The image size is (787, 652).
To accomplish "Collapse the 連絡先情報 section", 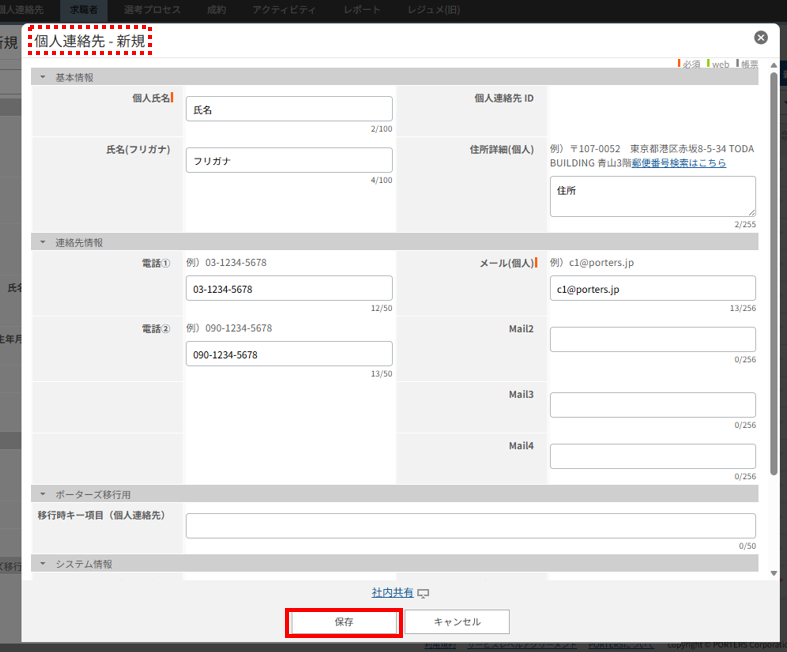I will (x=43, y=242).
